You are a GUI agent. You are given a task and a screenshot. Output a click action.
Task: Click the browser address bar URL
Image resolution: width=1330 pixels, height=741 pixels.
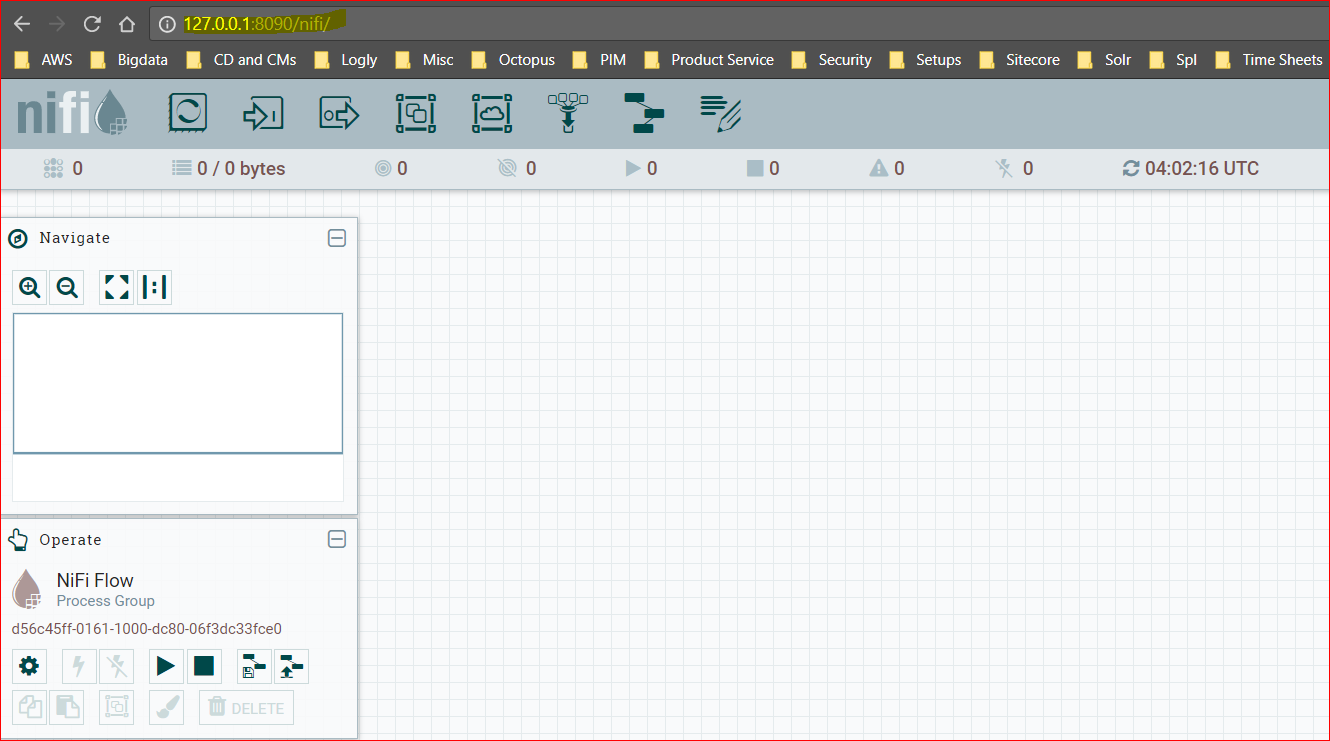[257, 24]
